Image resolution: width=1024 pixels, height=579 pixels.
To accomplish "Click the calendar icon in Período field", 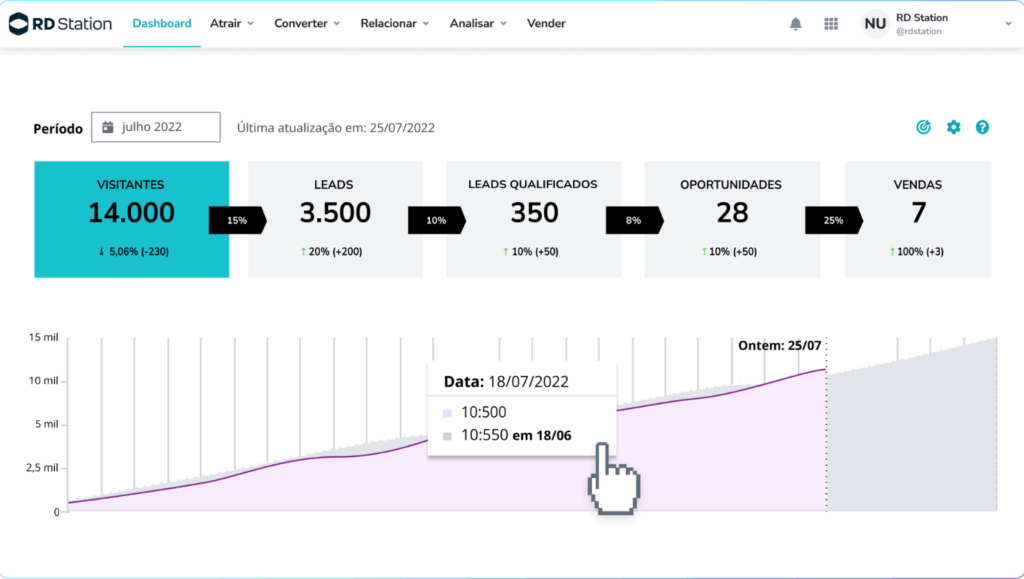I will pos(108,128).
